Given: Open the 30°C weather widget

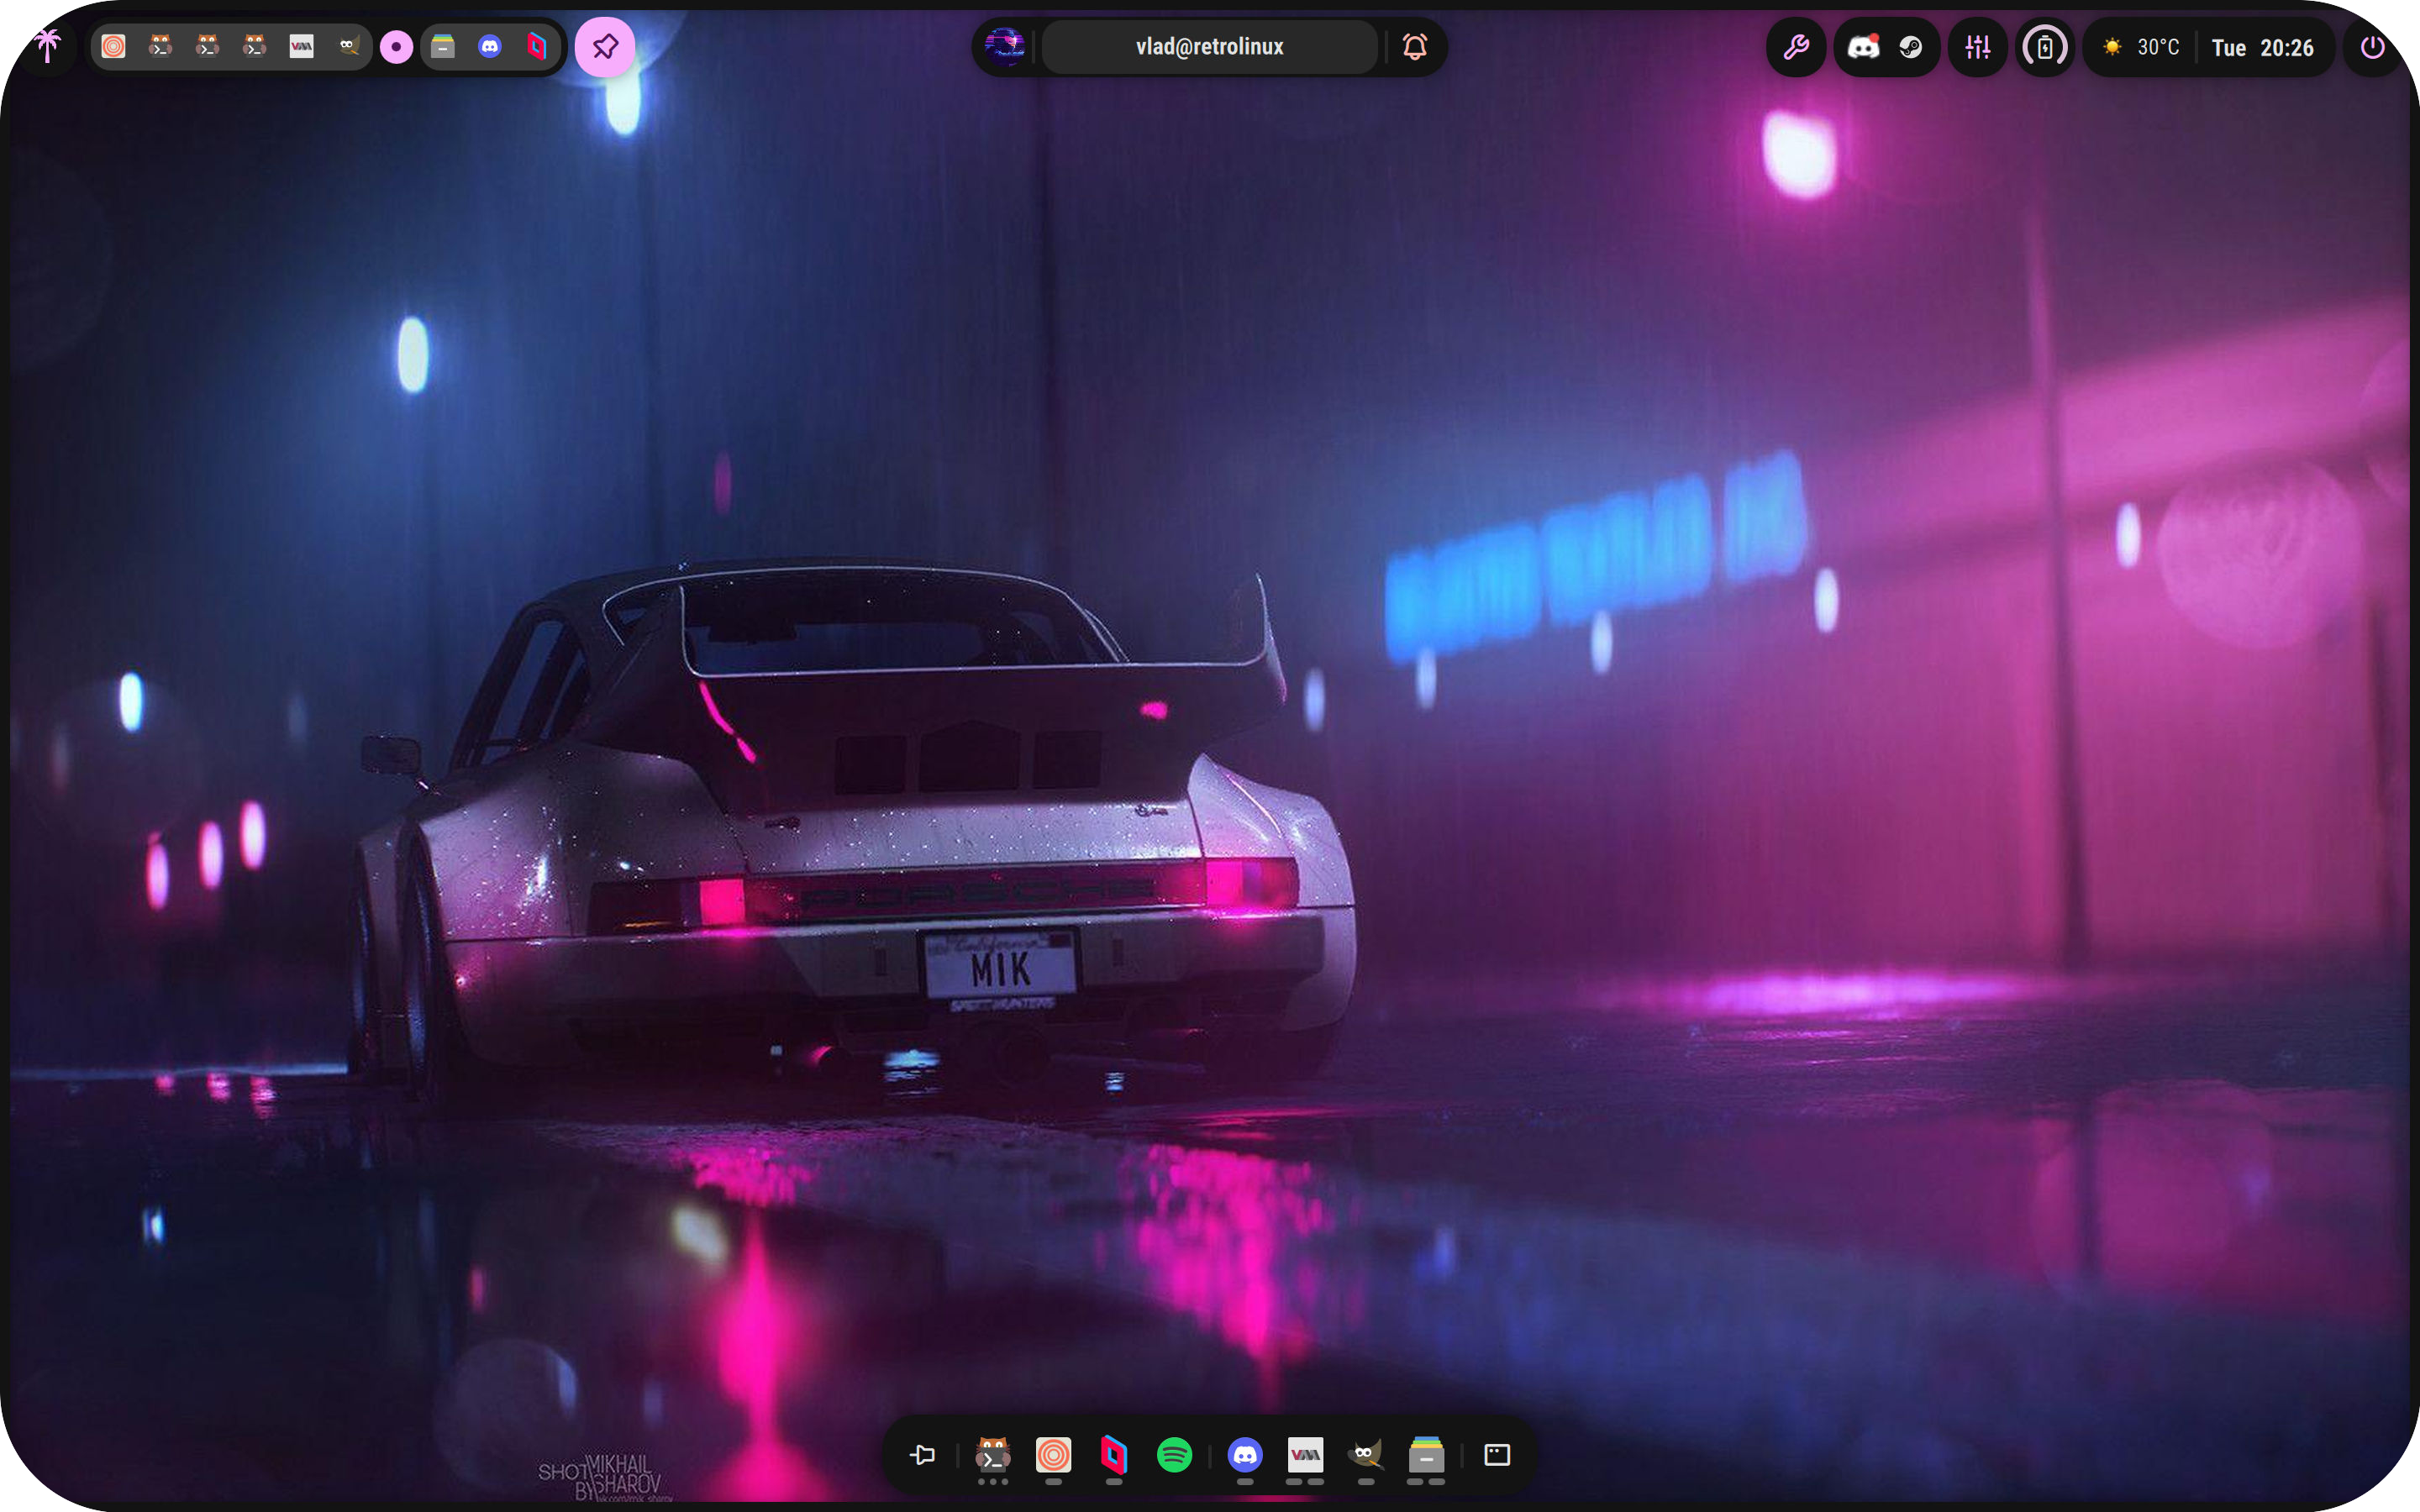Looking at the screenshot, I should tap(2141, 47).
